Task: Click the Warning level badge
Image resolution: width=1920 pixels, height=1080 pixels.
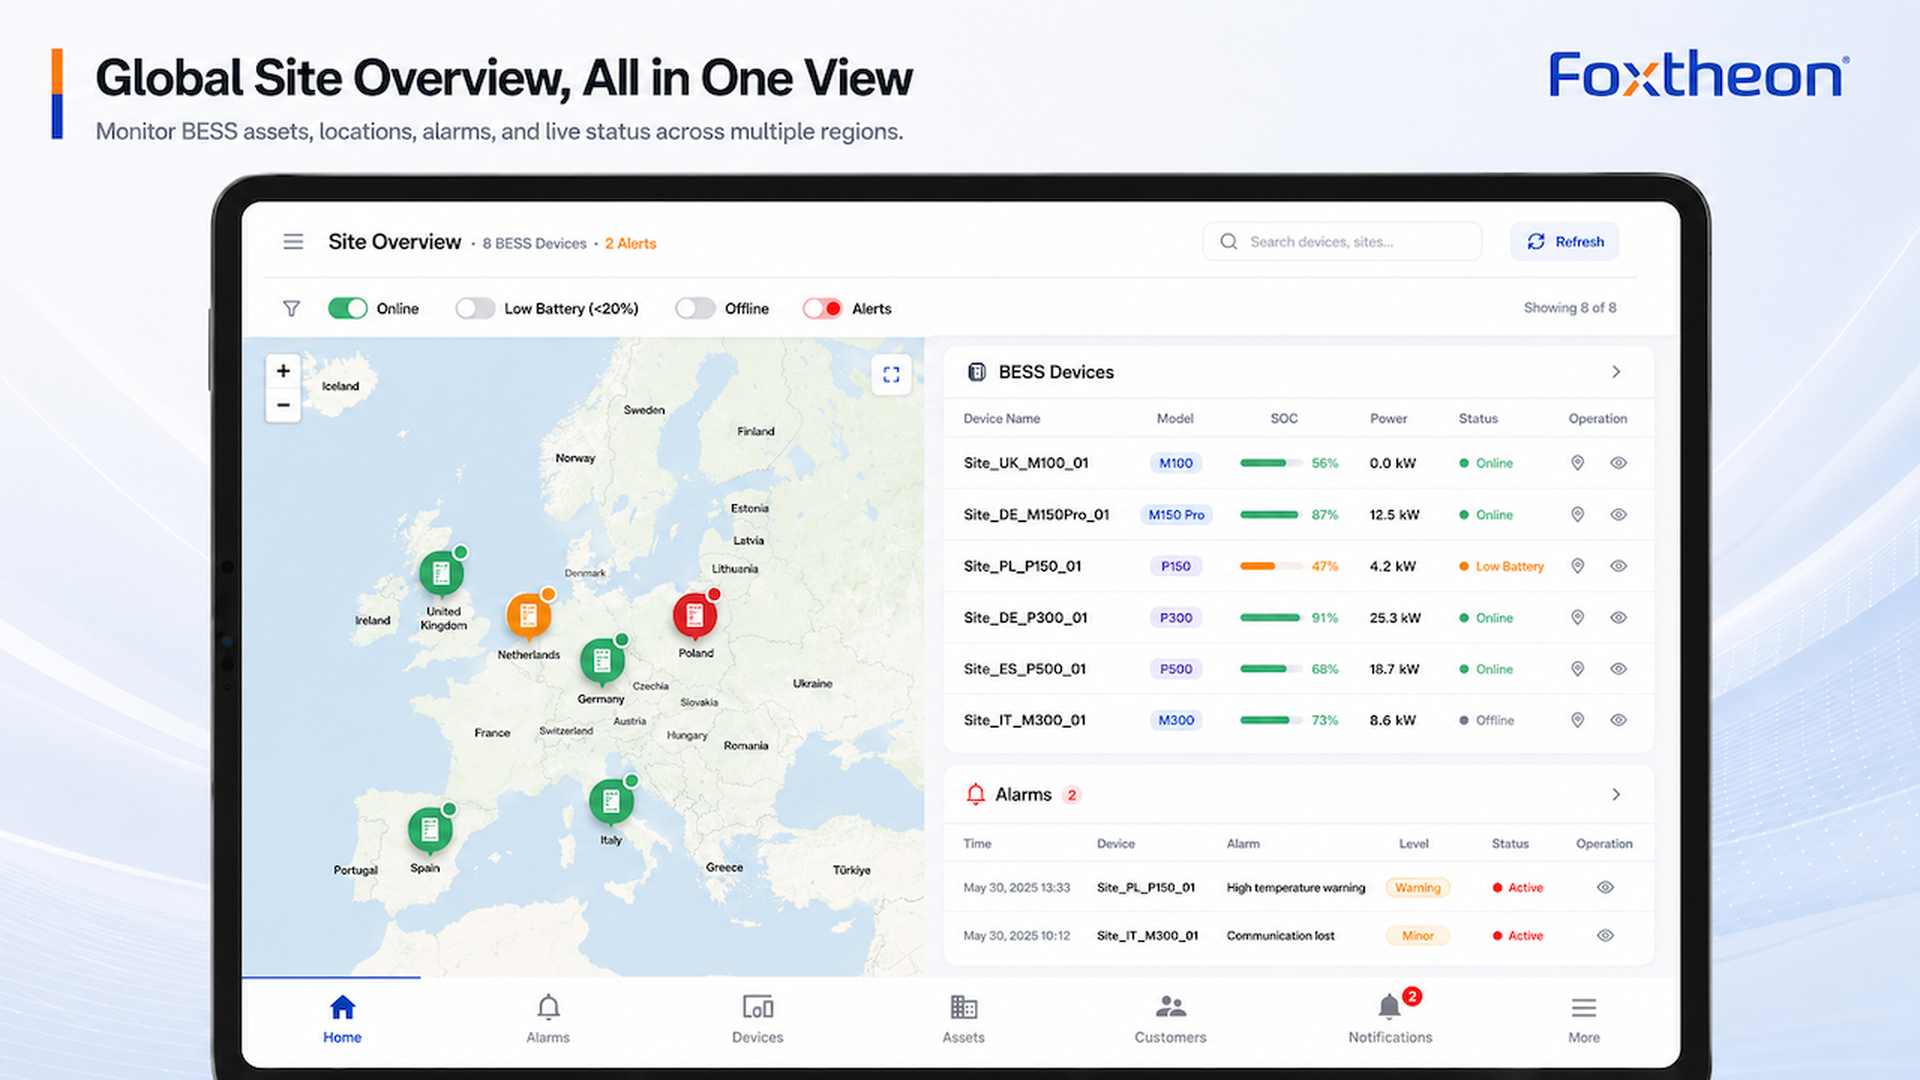Action: point(1418,888)
